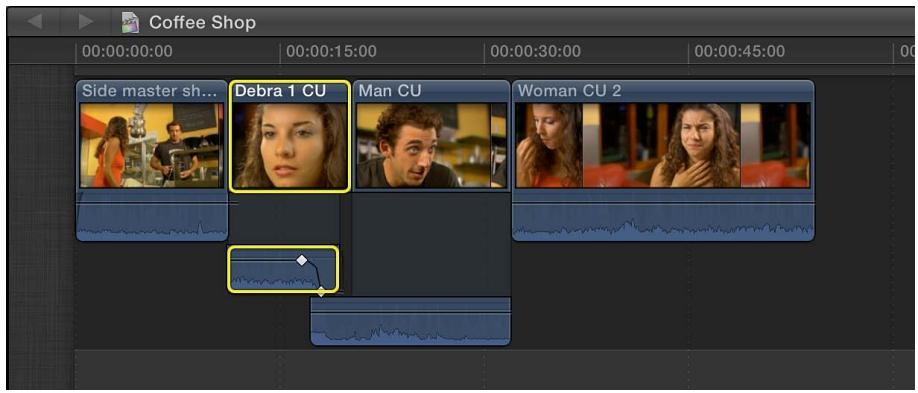Click Man CU audio volume line
This screenshot has height=393, width=918.
410,312
